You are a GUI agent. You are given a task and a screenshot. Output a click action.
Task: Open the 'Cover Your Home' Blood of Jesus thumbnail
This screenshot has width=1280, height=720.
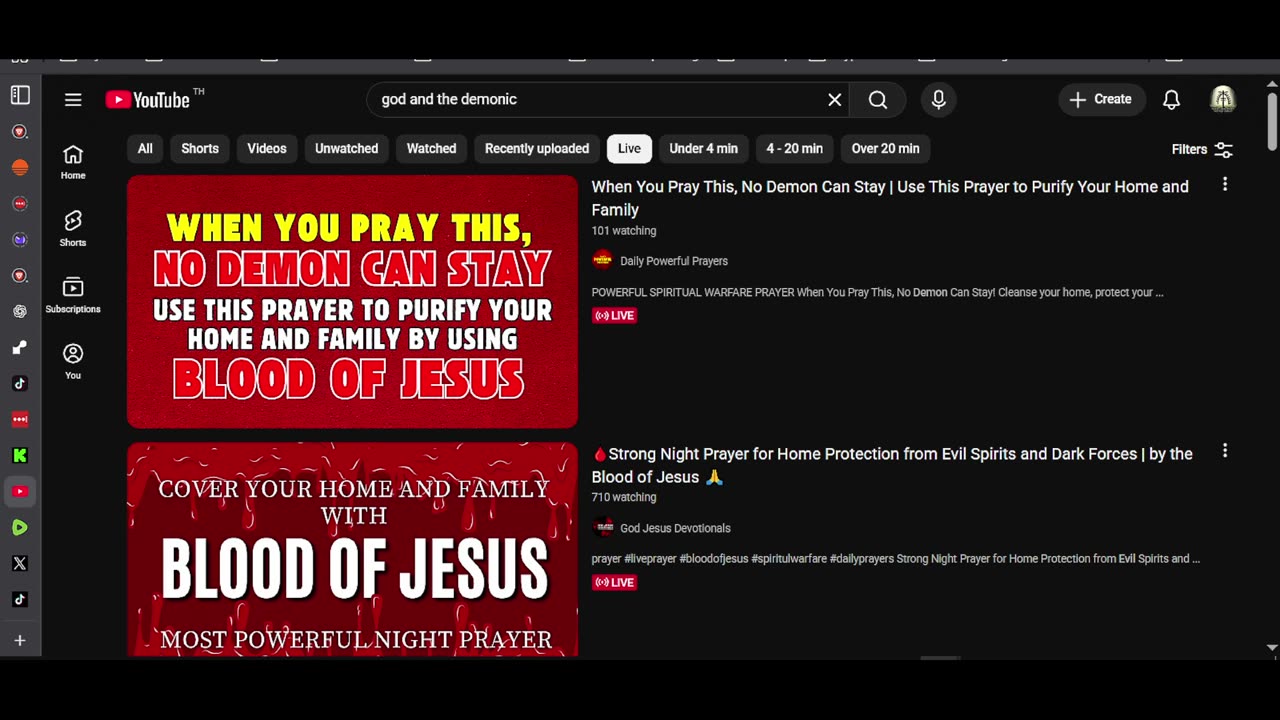(x=352, y=549)
